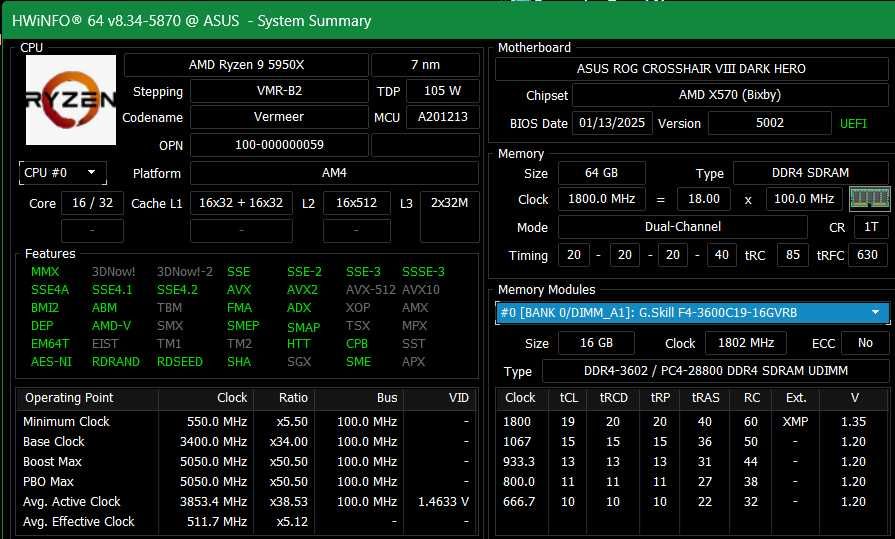Select the Avg. Active Clock row

[246, 502]
